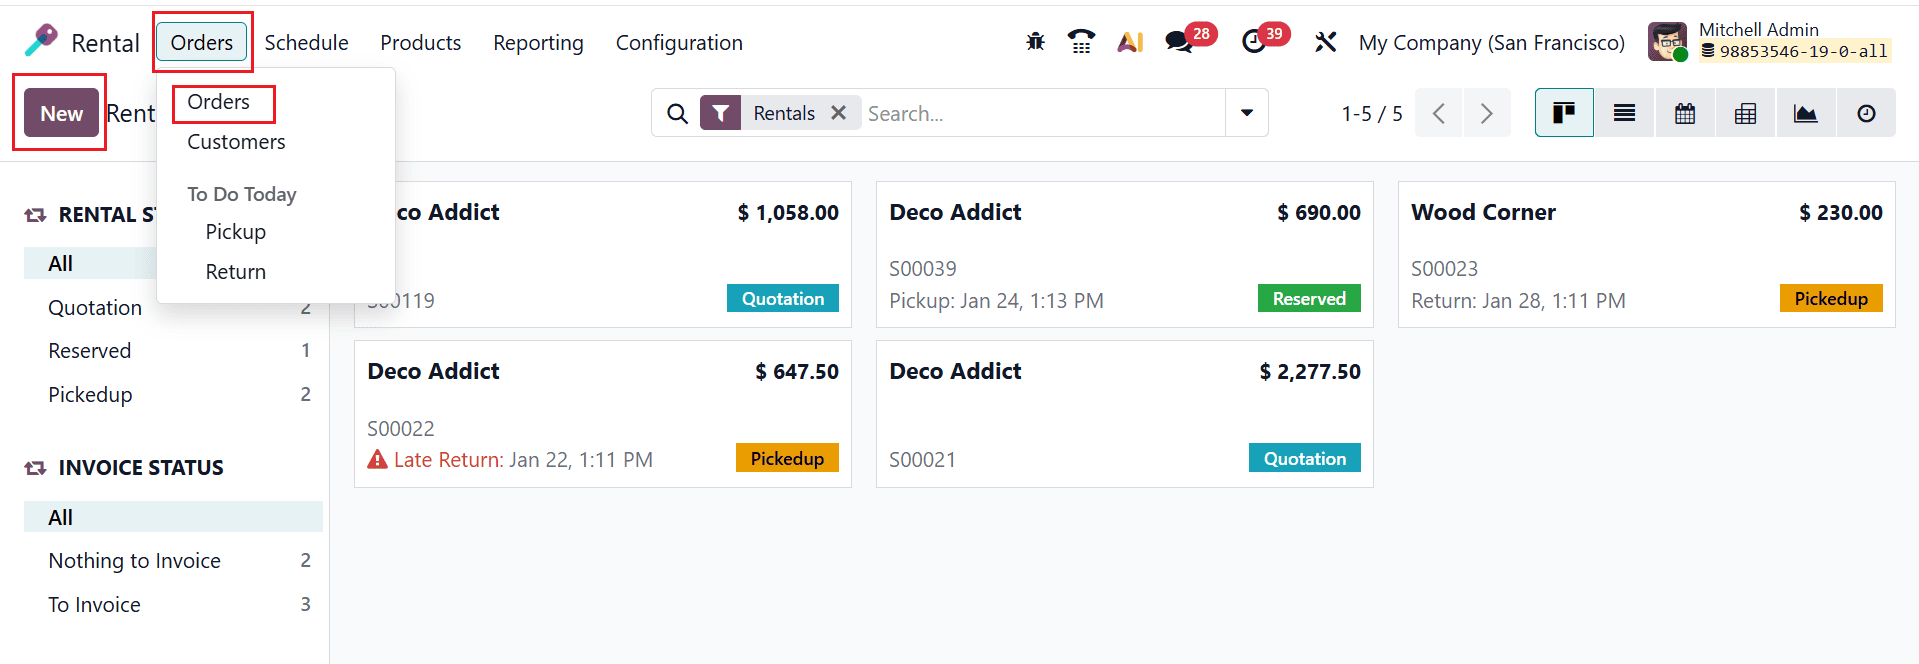Open the graph view icon

1805,112
